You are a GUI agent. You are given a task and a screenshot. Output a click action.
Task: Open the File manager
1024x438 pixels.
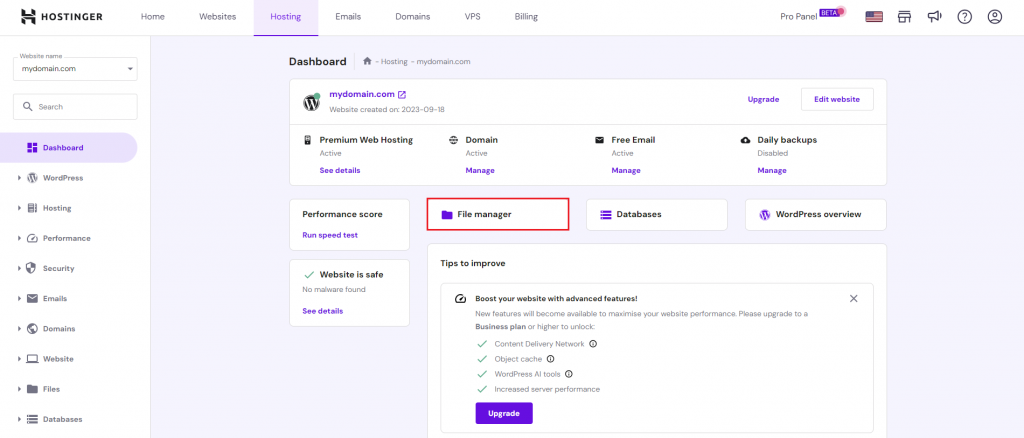[x=497, y=214]
